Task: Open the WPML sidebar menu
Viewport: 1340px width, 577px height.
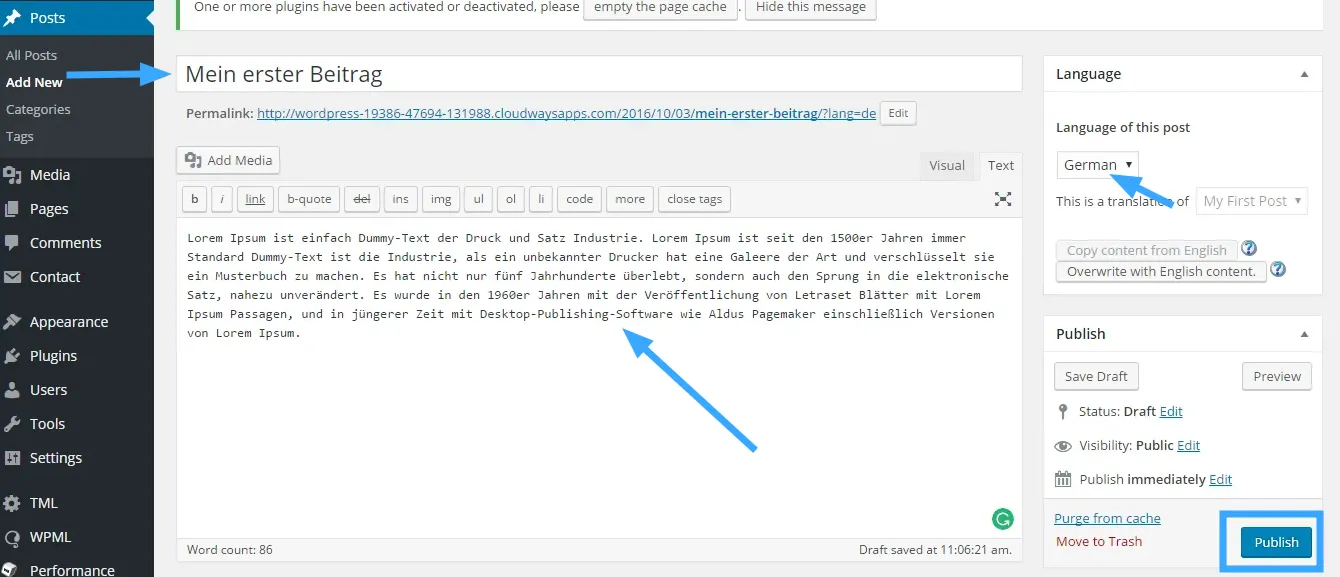Action: point(50,537)
